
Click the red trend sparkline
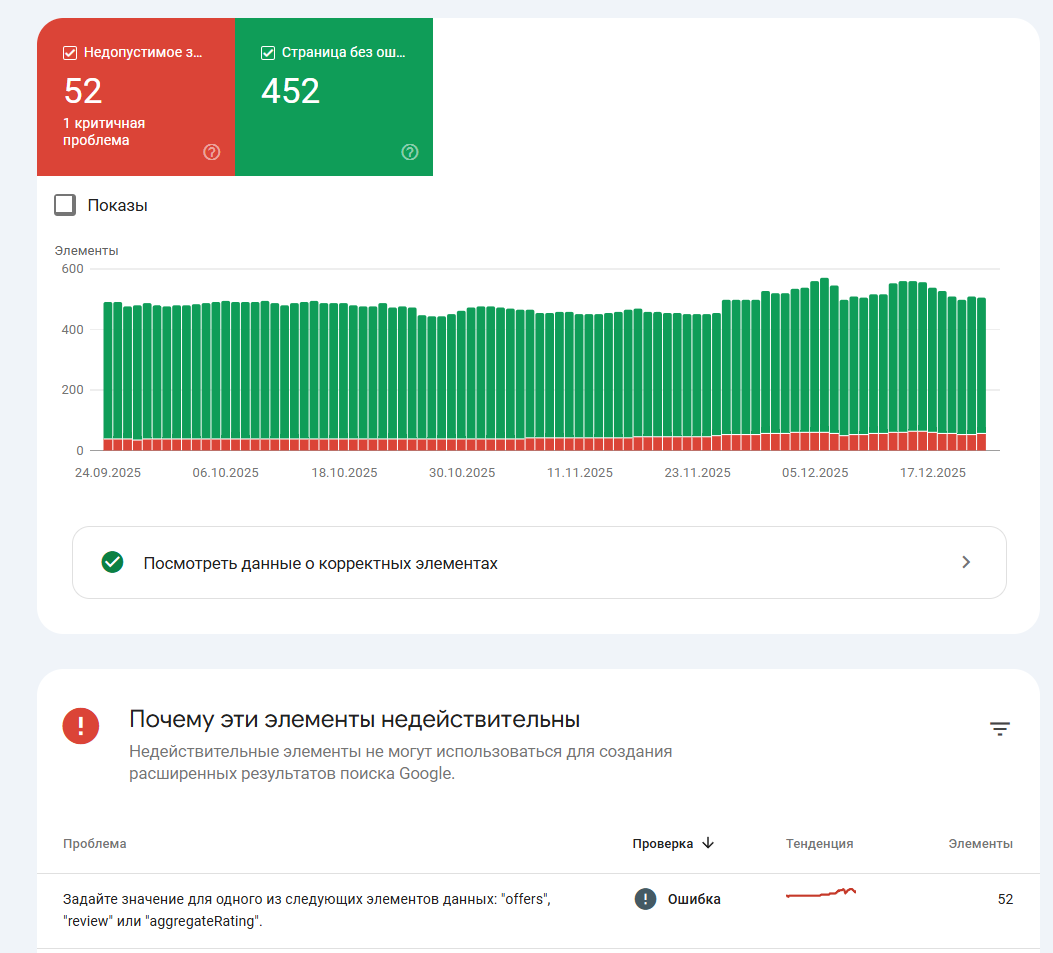(821, 893)
